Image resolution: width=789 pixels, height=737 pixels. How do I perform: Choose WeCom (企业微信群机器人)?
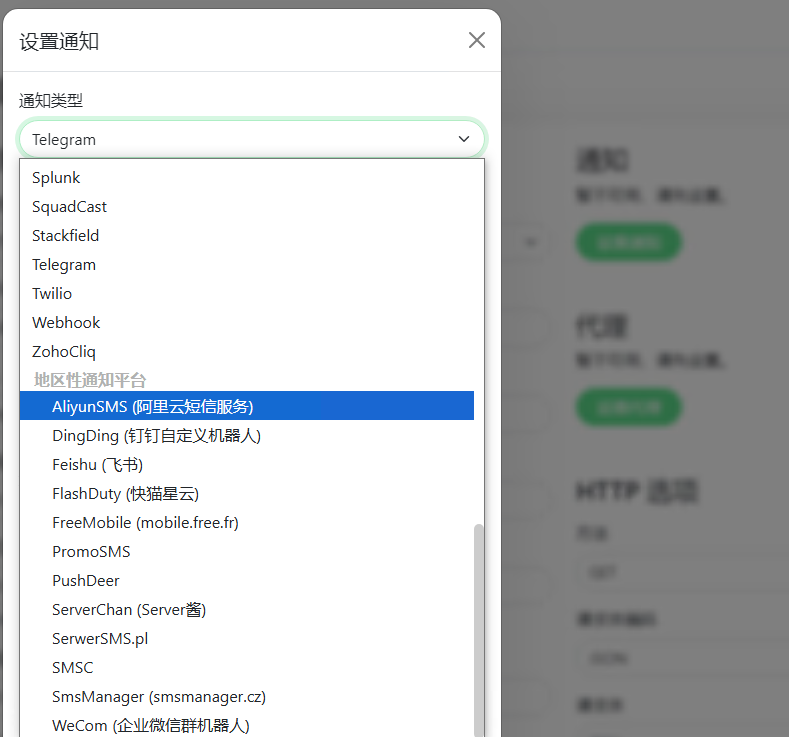247,725
